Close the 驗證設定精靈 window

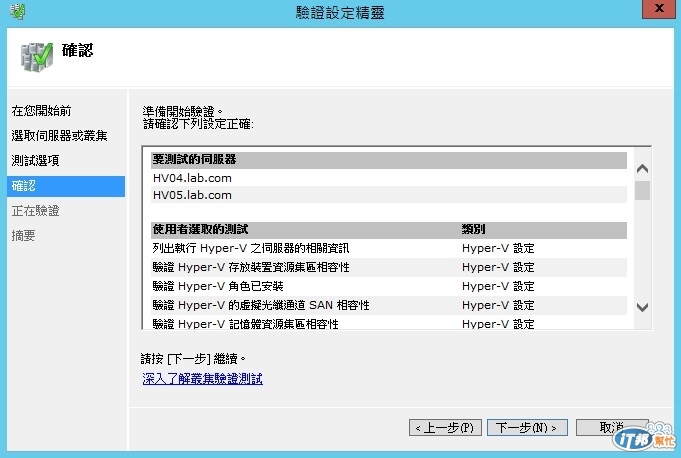pos(658,8)
